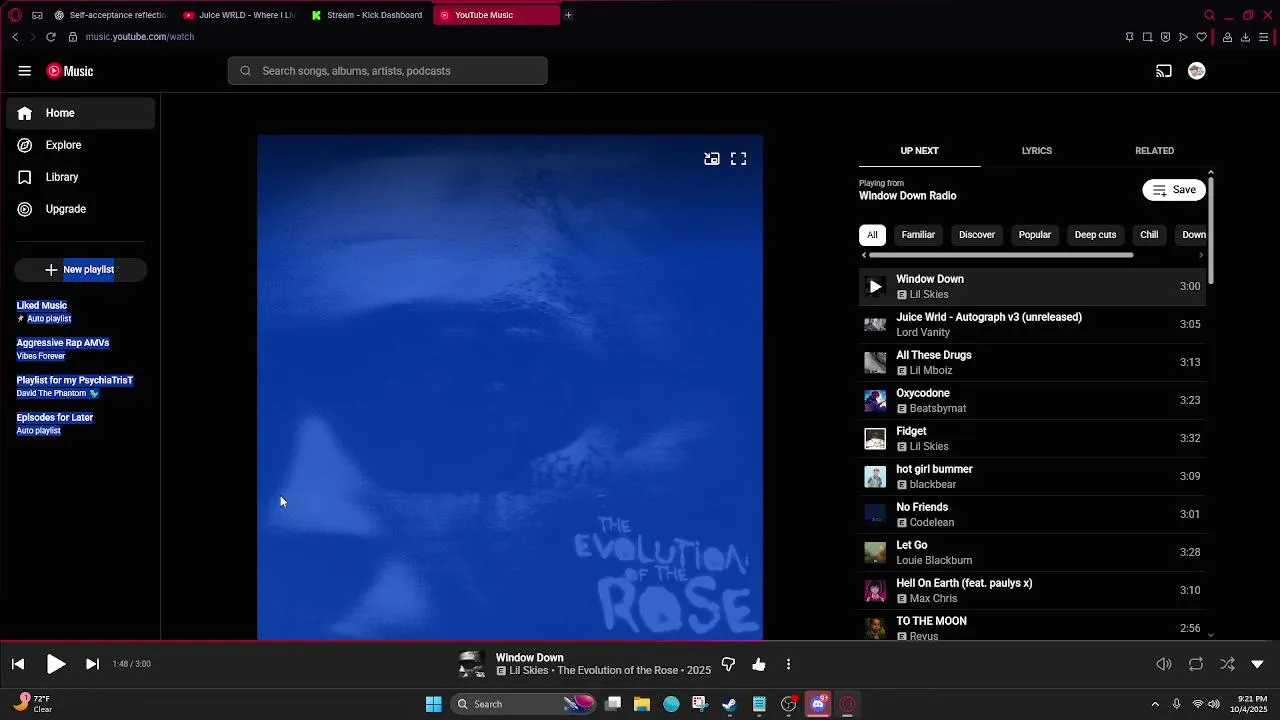Click the YouTube Music logo
This screenshot has width=1280, height=720.
[x=70, y=71]
